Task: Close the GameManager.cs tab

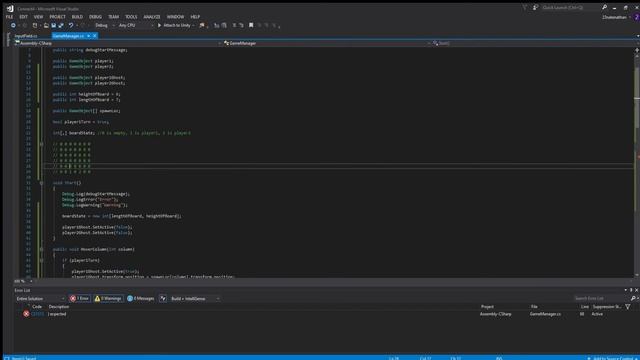Action: [x=95, y=36]
